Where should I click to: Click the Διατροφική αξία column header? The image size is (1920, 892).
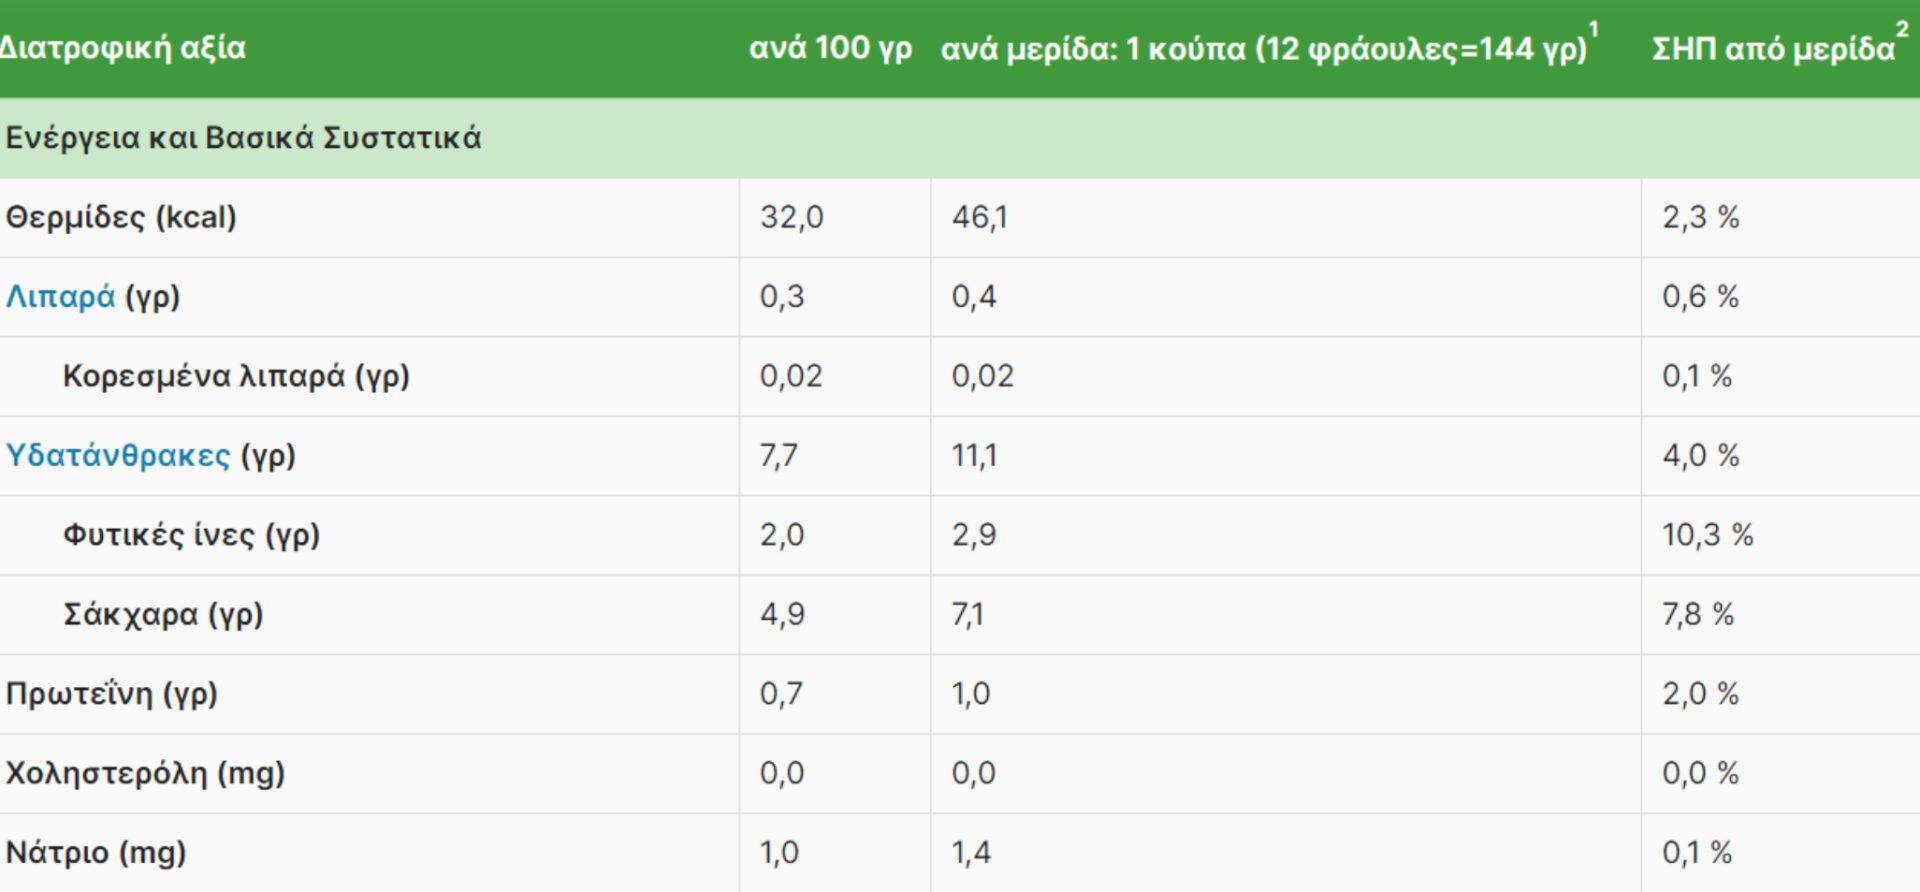pos(122,48)
